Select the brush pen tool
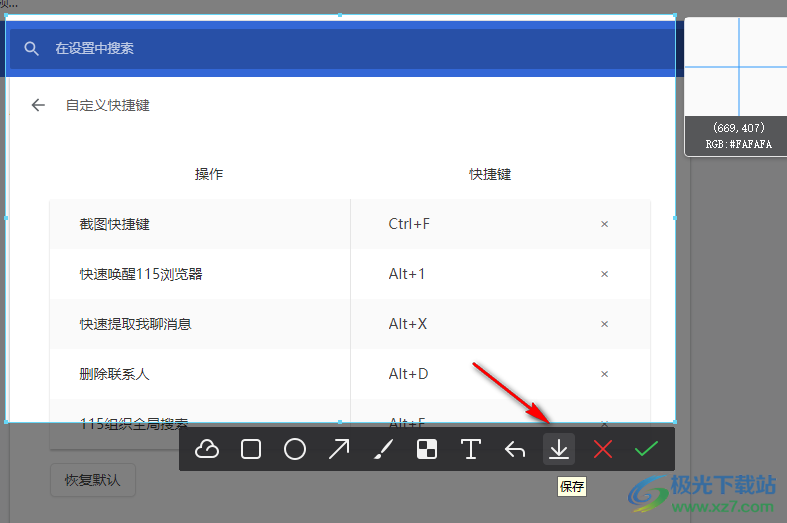This screenshot has width=787, height=523. coord(383,449)
